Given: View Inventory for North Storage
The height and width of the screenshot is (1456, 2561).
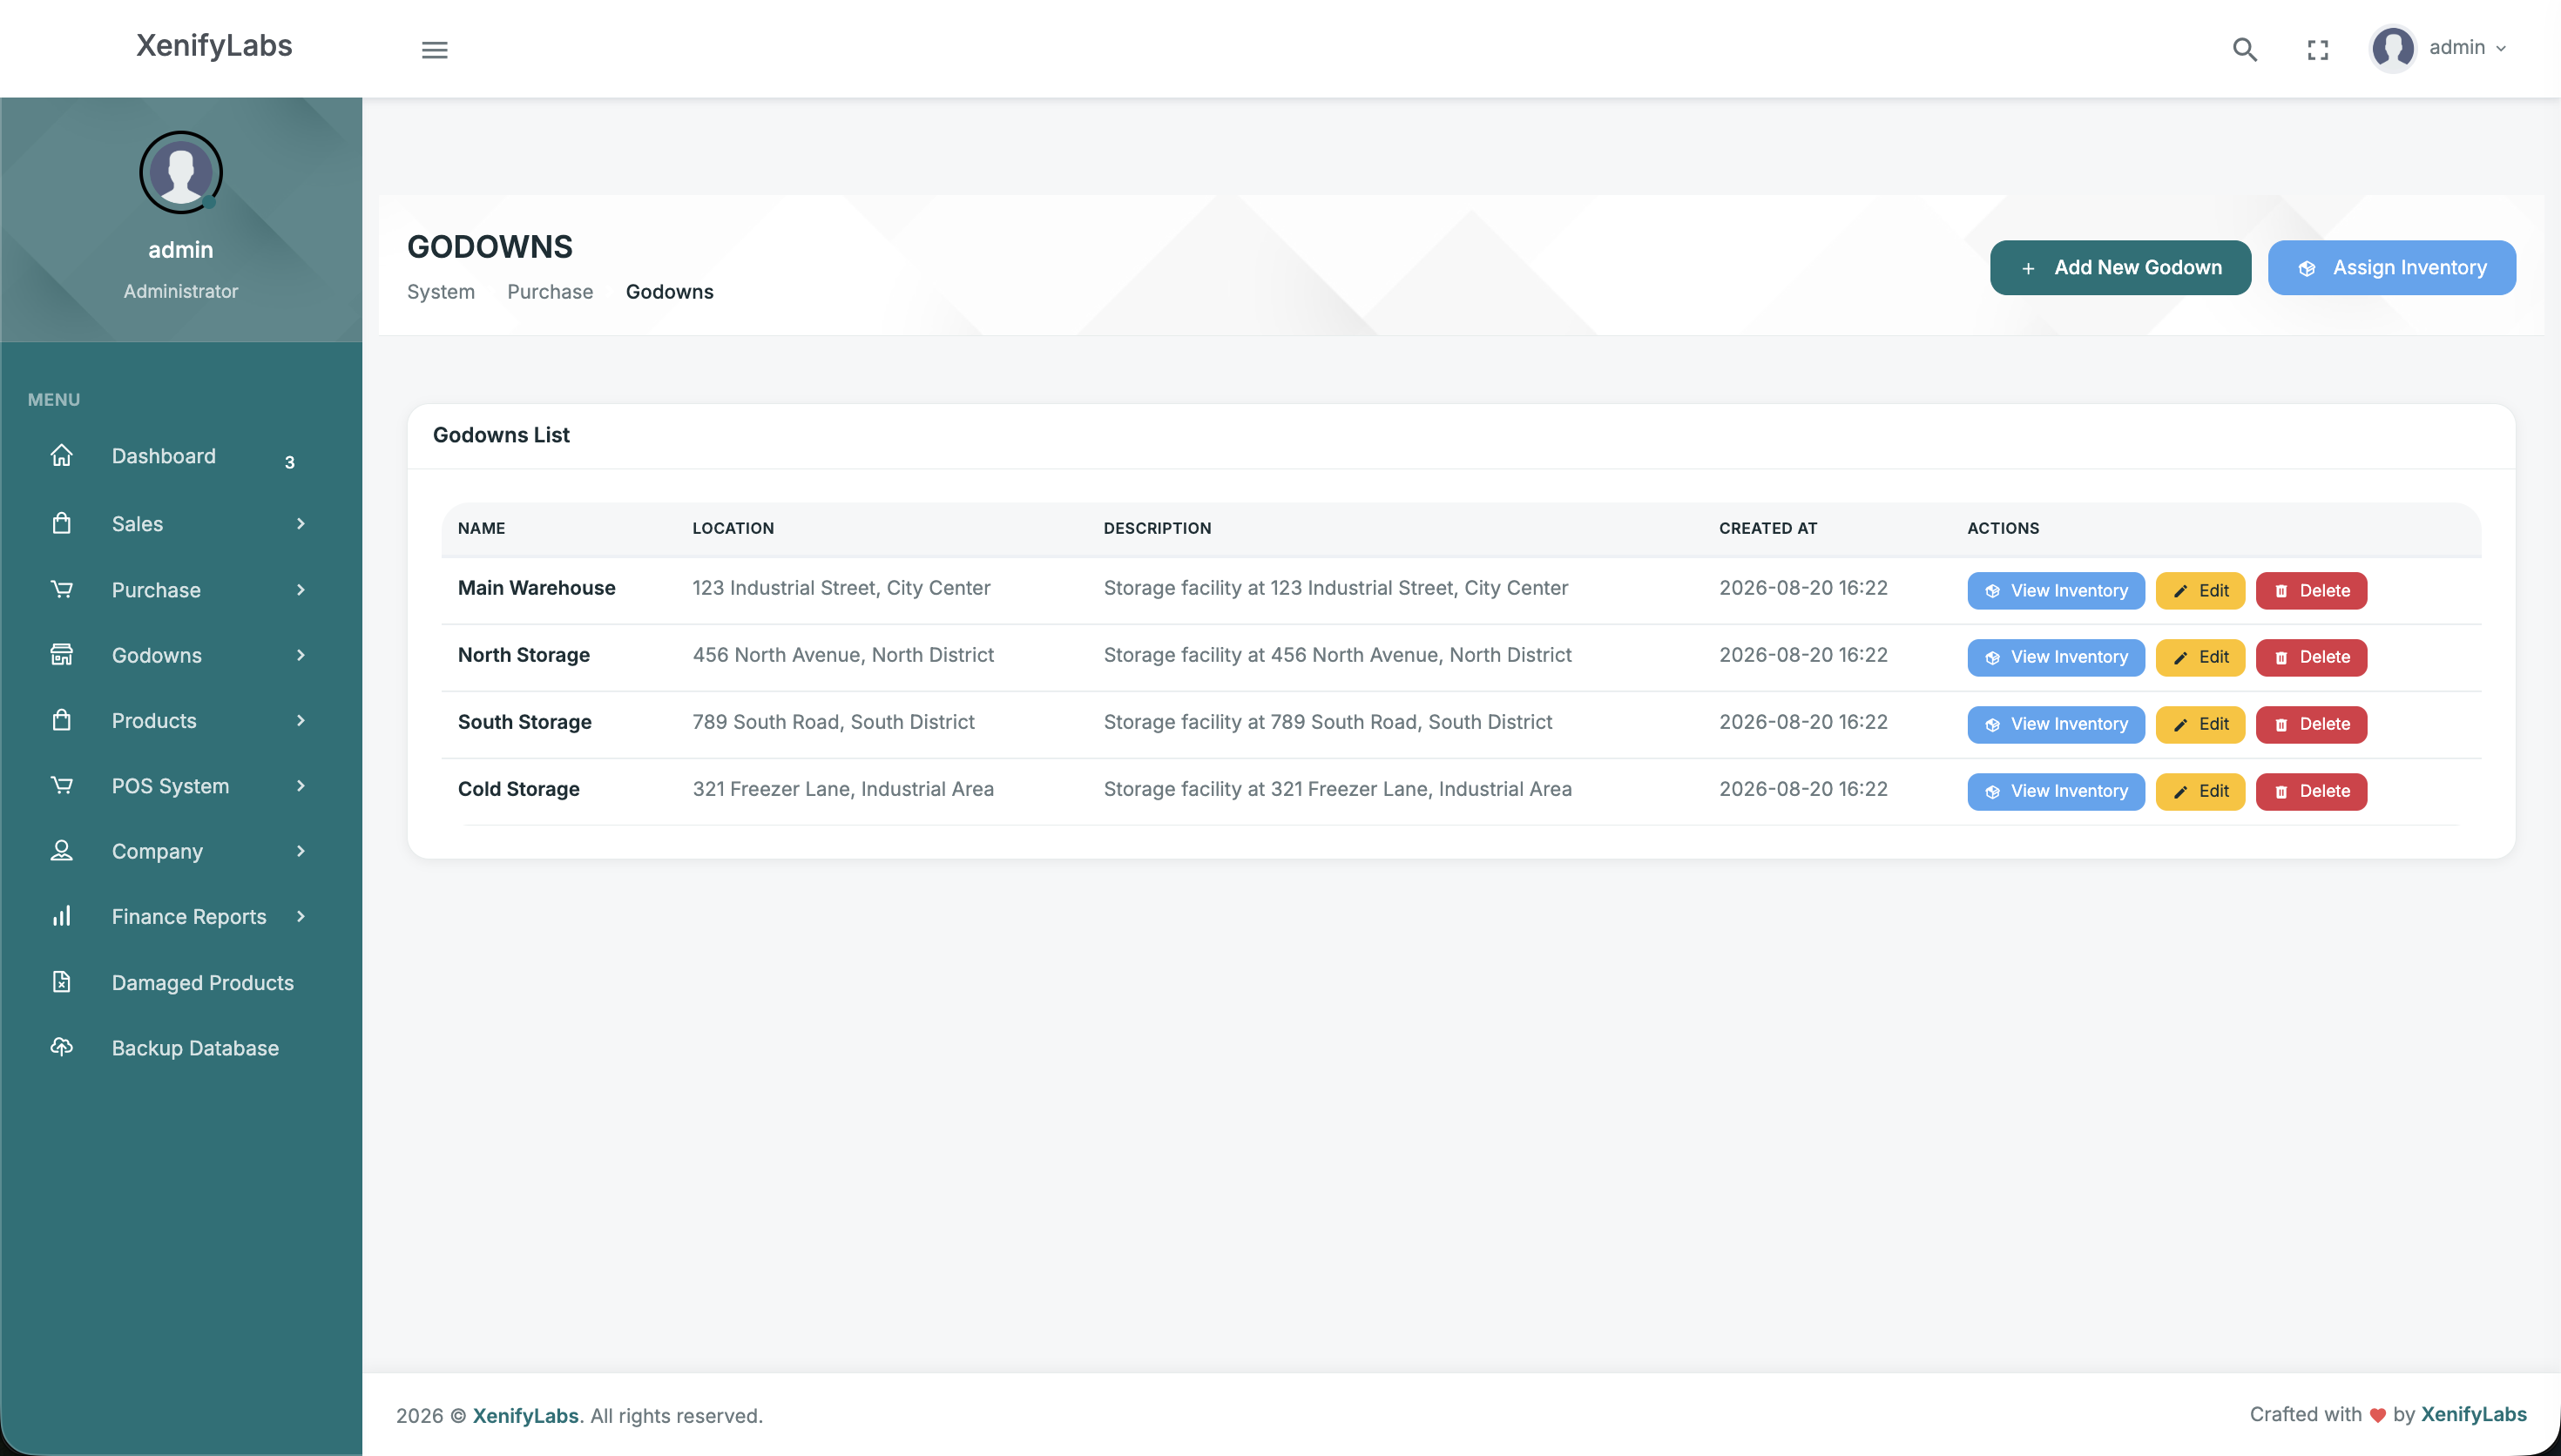Looking at the screenshot, I should coord(2055,657).
